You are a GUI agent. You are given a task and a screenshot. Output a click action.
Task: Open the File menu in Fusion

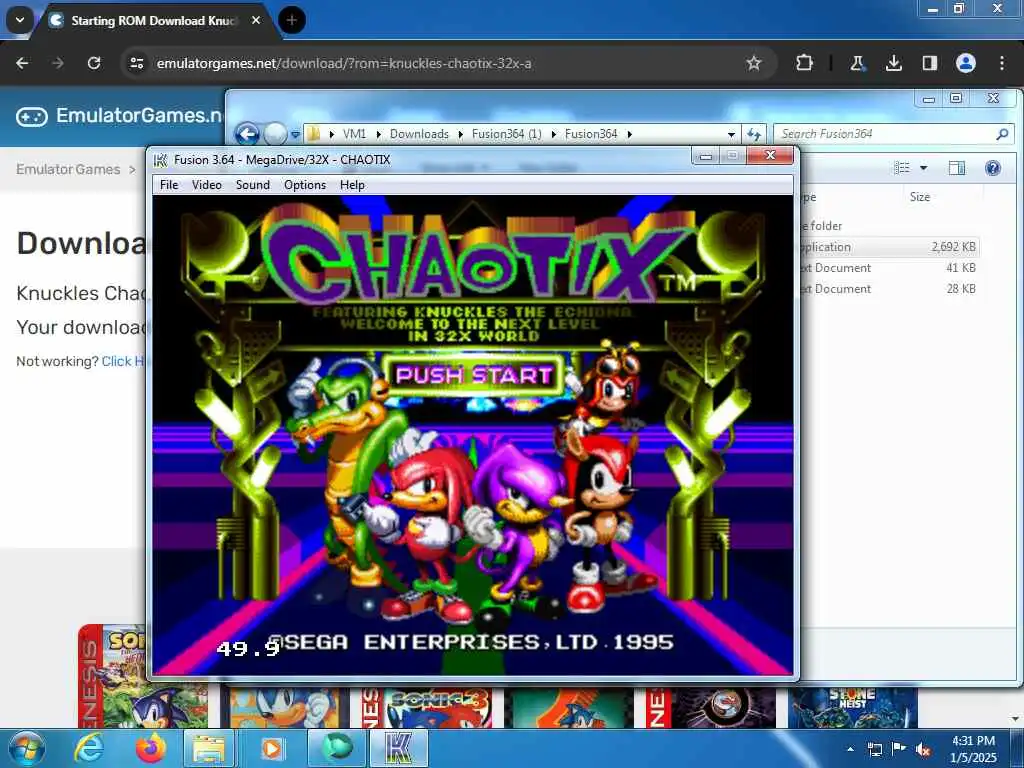click(168, 185)
